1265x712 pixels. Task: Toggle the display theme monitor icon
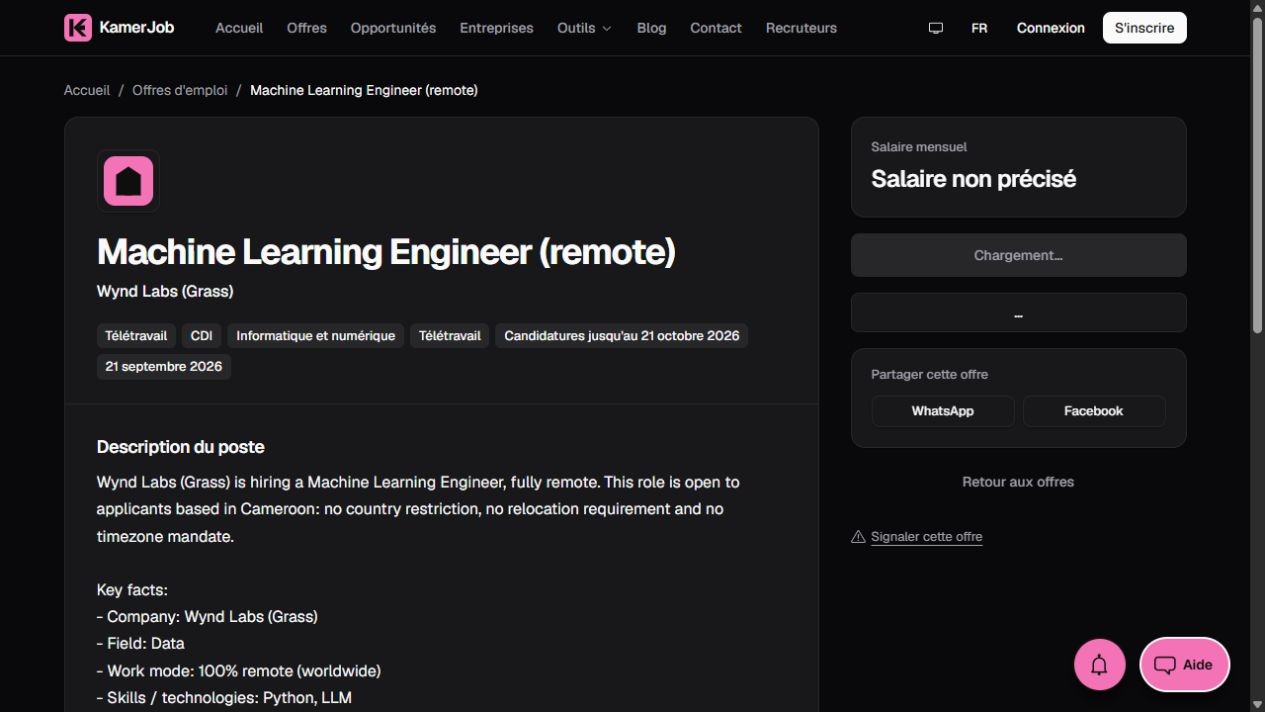pyautogui.click(x=936, y=28)
